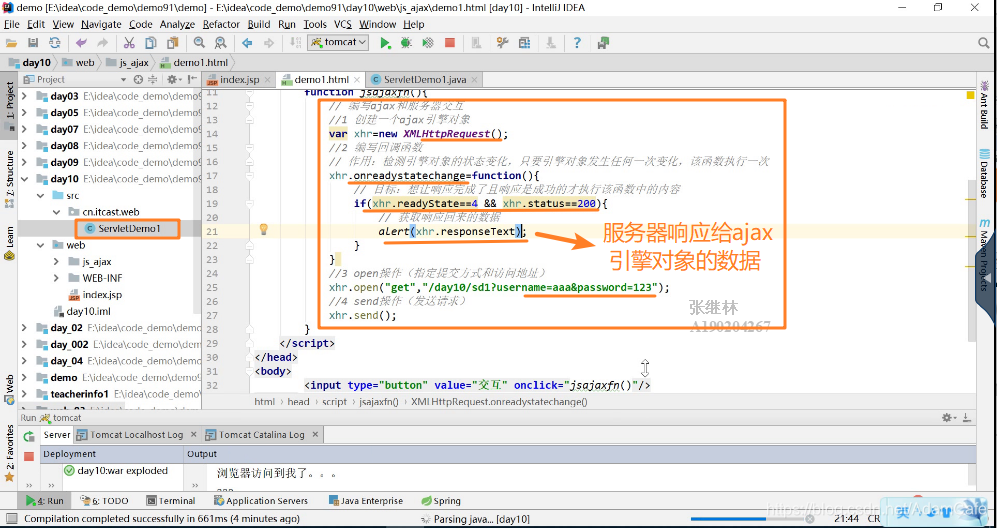Click the Run with Coverage icon
Image resolution: width=997 pixels, height=528 pixels.
click(428, 43)
